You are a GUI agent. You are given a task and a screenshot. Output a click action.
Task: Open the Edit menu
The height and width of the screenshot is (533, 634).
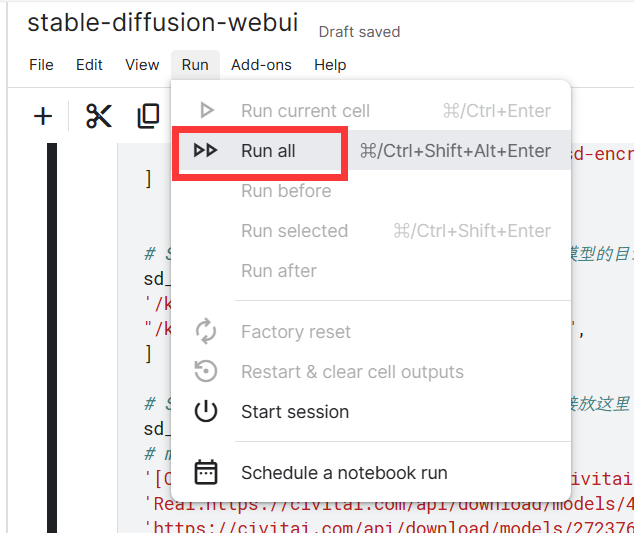click(x=89, y=65)
